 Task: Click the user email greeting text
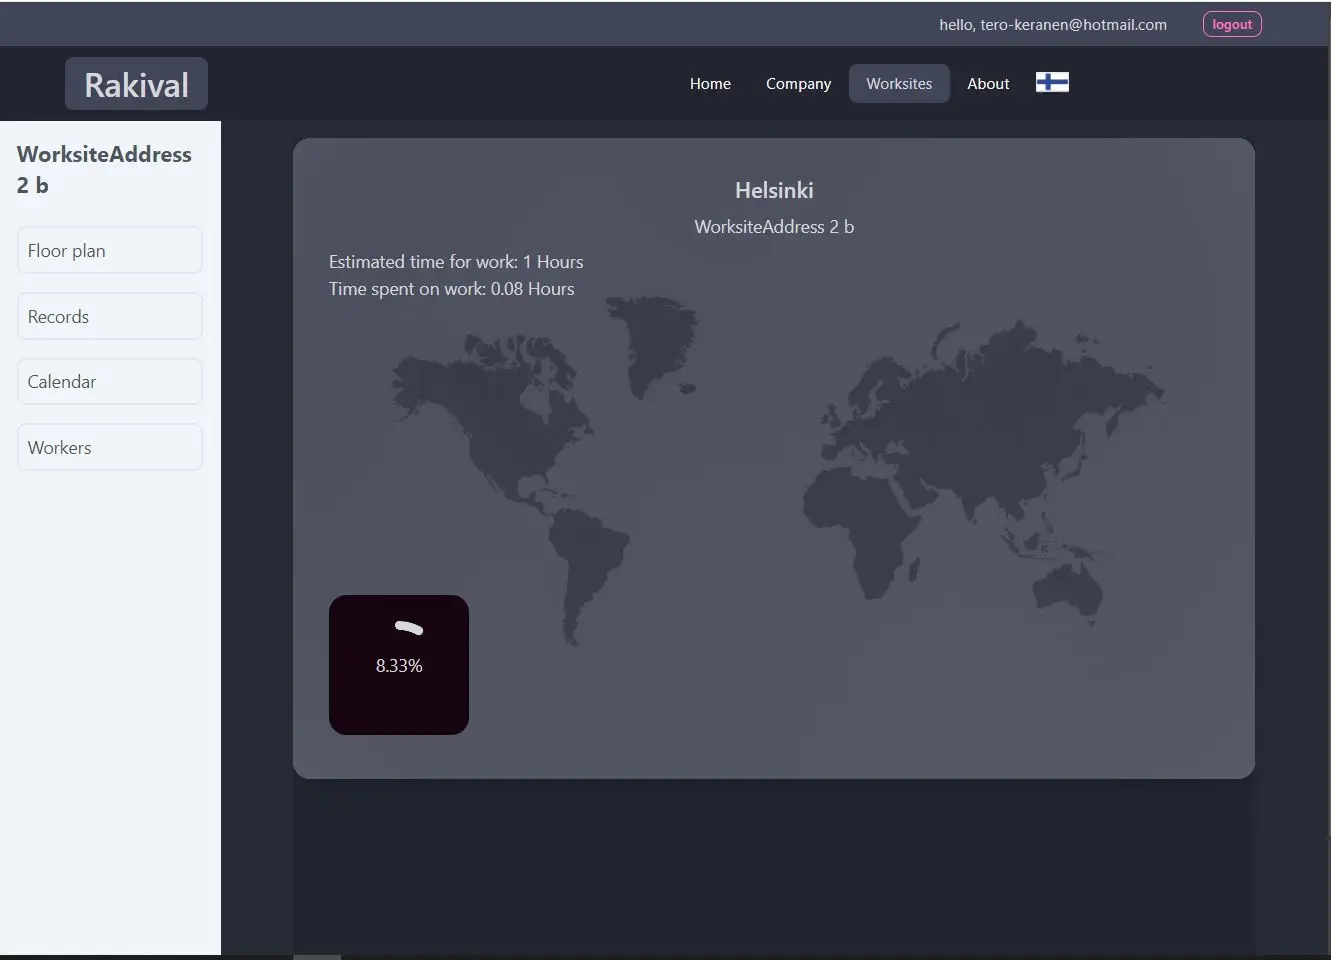1053,24
